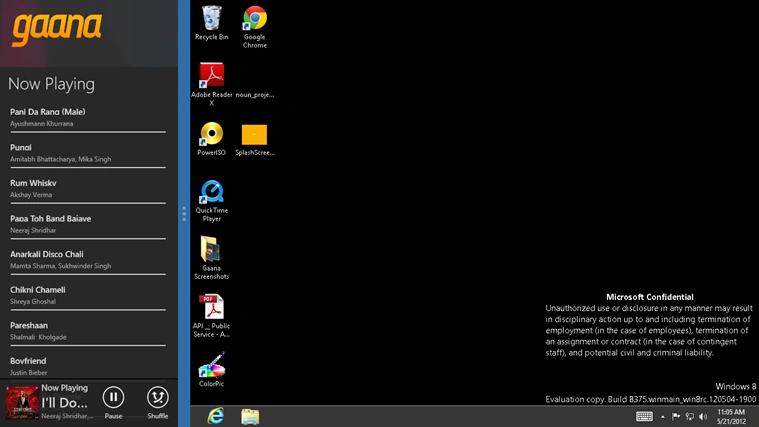Select the Pareshaan track in the list
759x427 pixels.
tap(88, 331)
